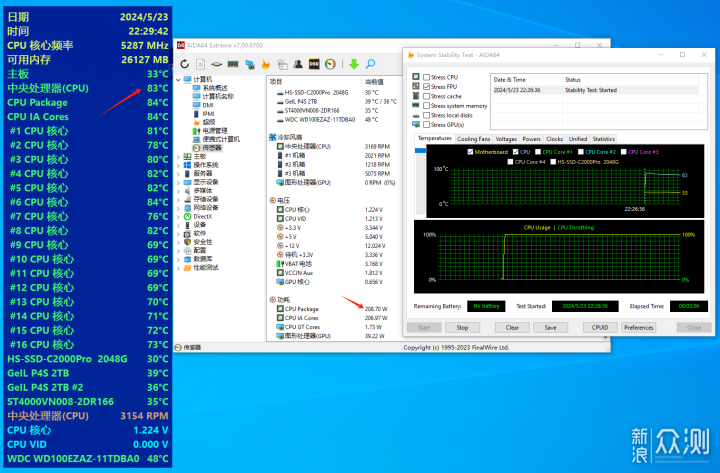Expand the 显示设备 tree node
Viewport: 720px width, 473px height.
179,182
